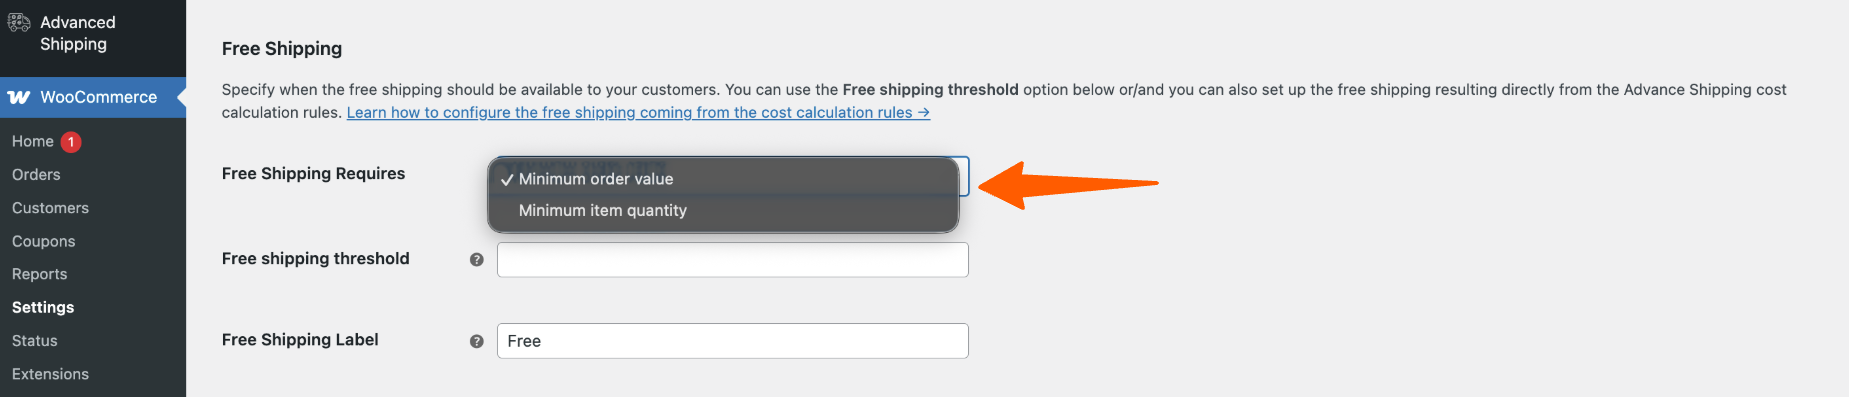Click the Advanced Shipping truck icon
The height and width of the screenshot is (397, 1849).
coord(19,22)
